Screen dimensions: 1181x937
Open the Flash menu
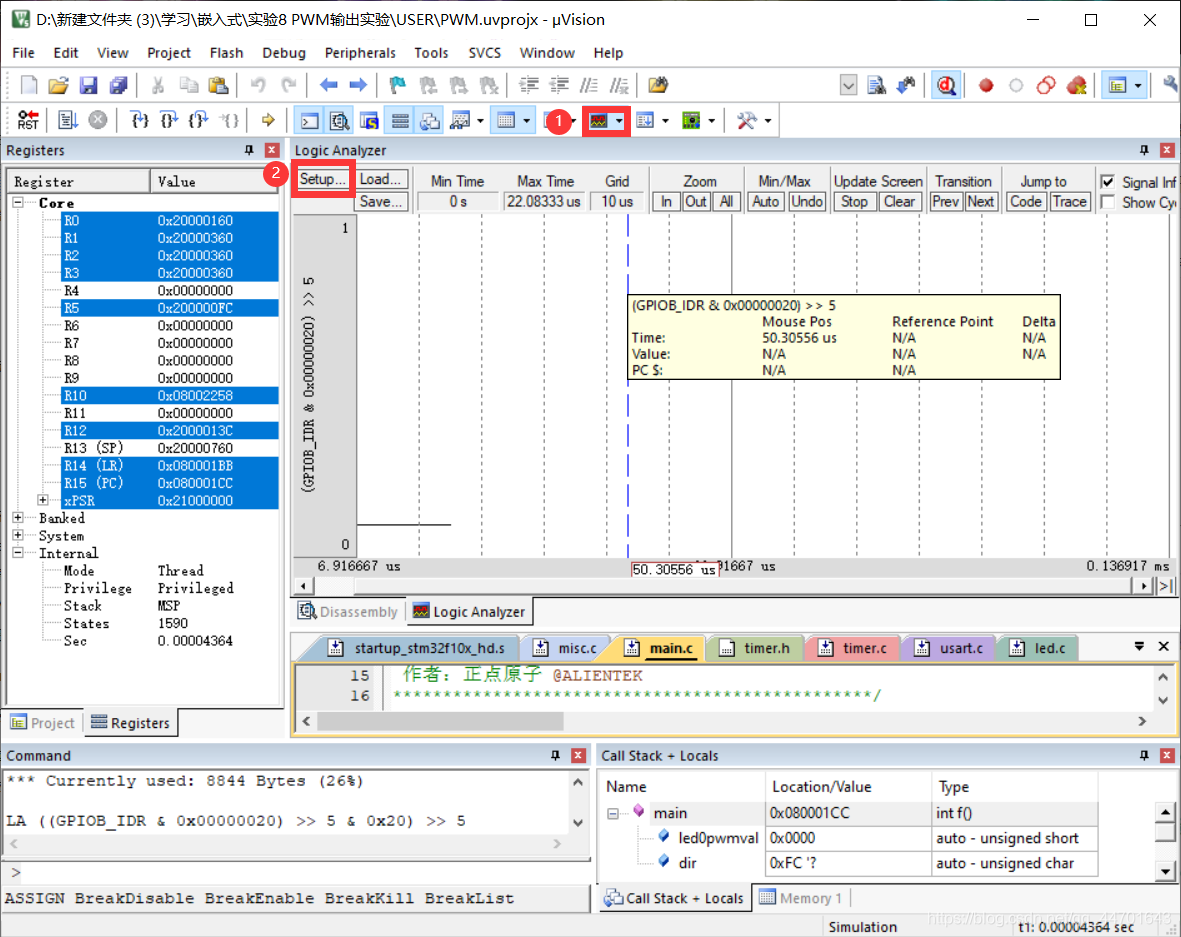(226, 53)
